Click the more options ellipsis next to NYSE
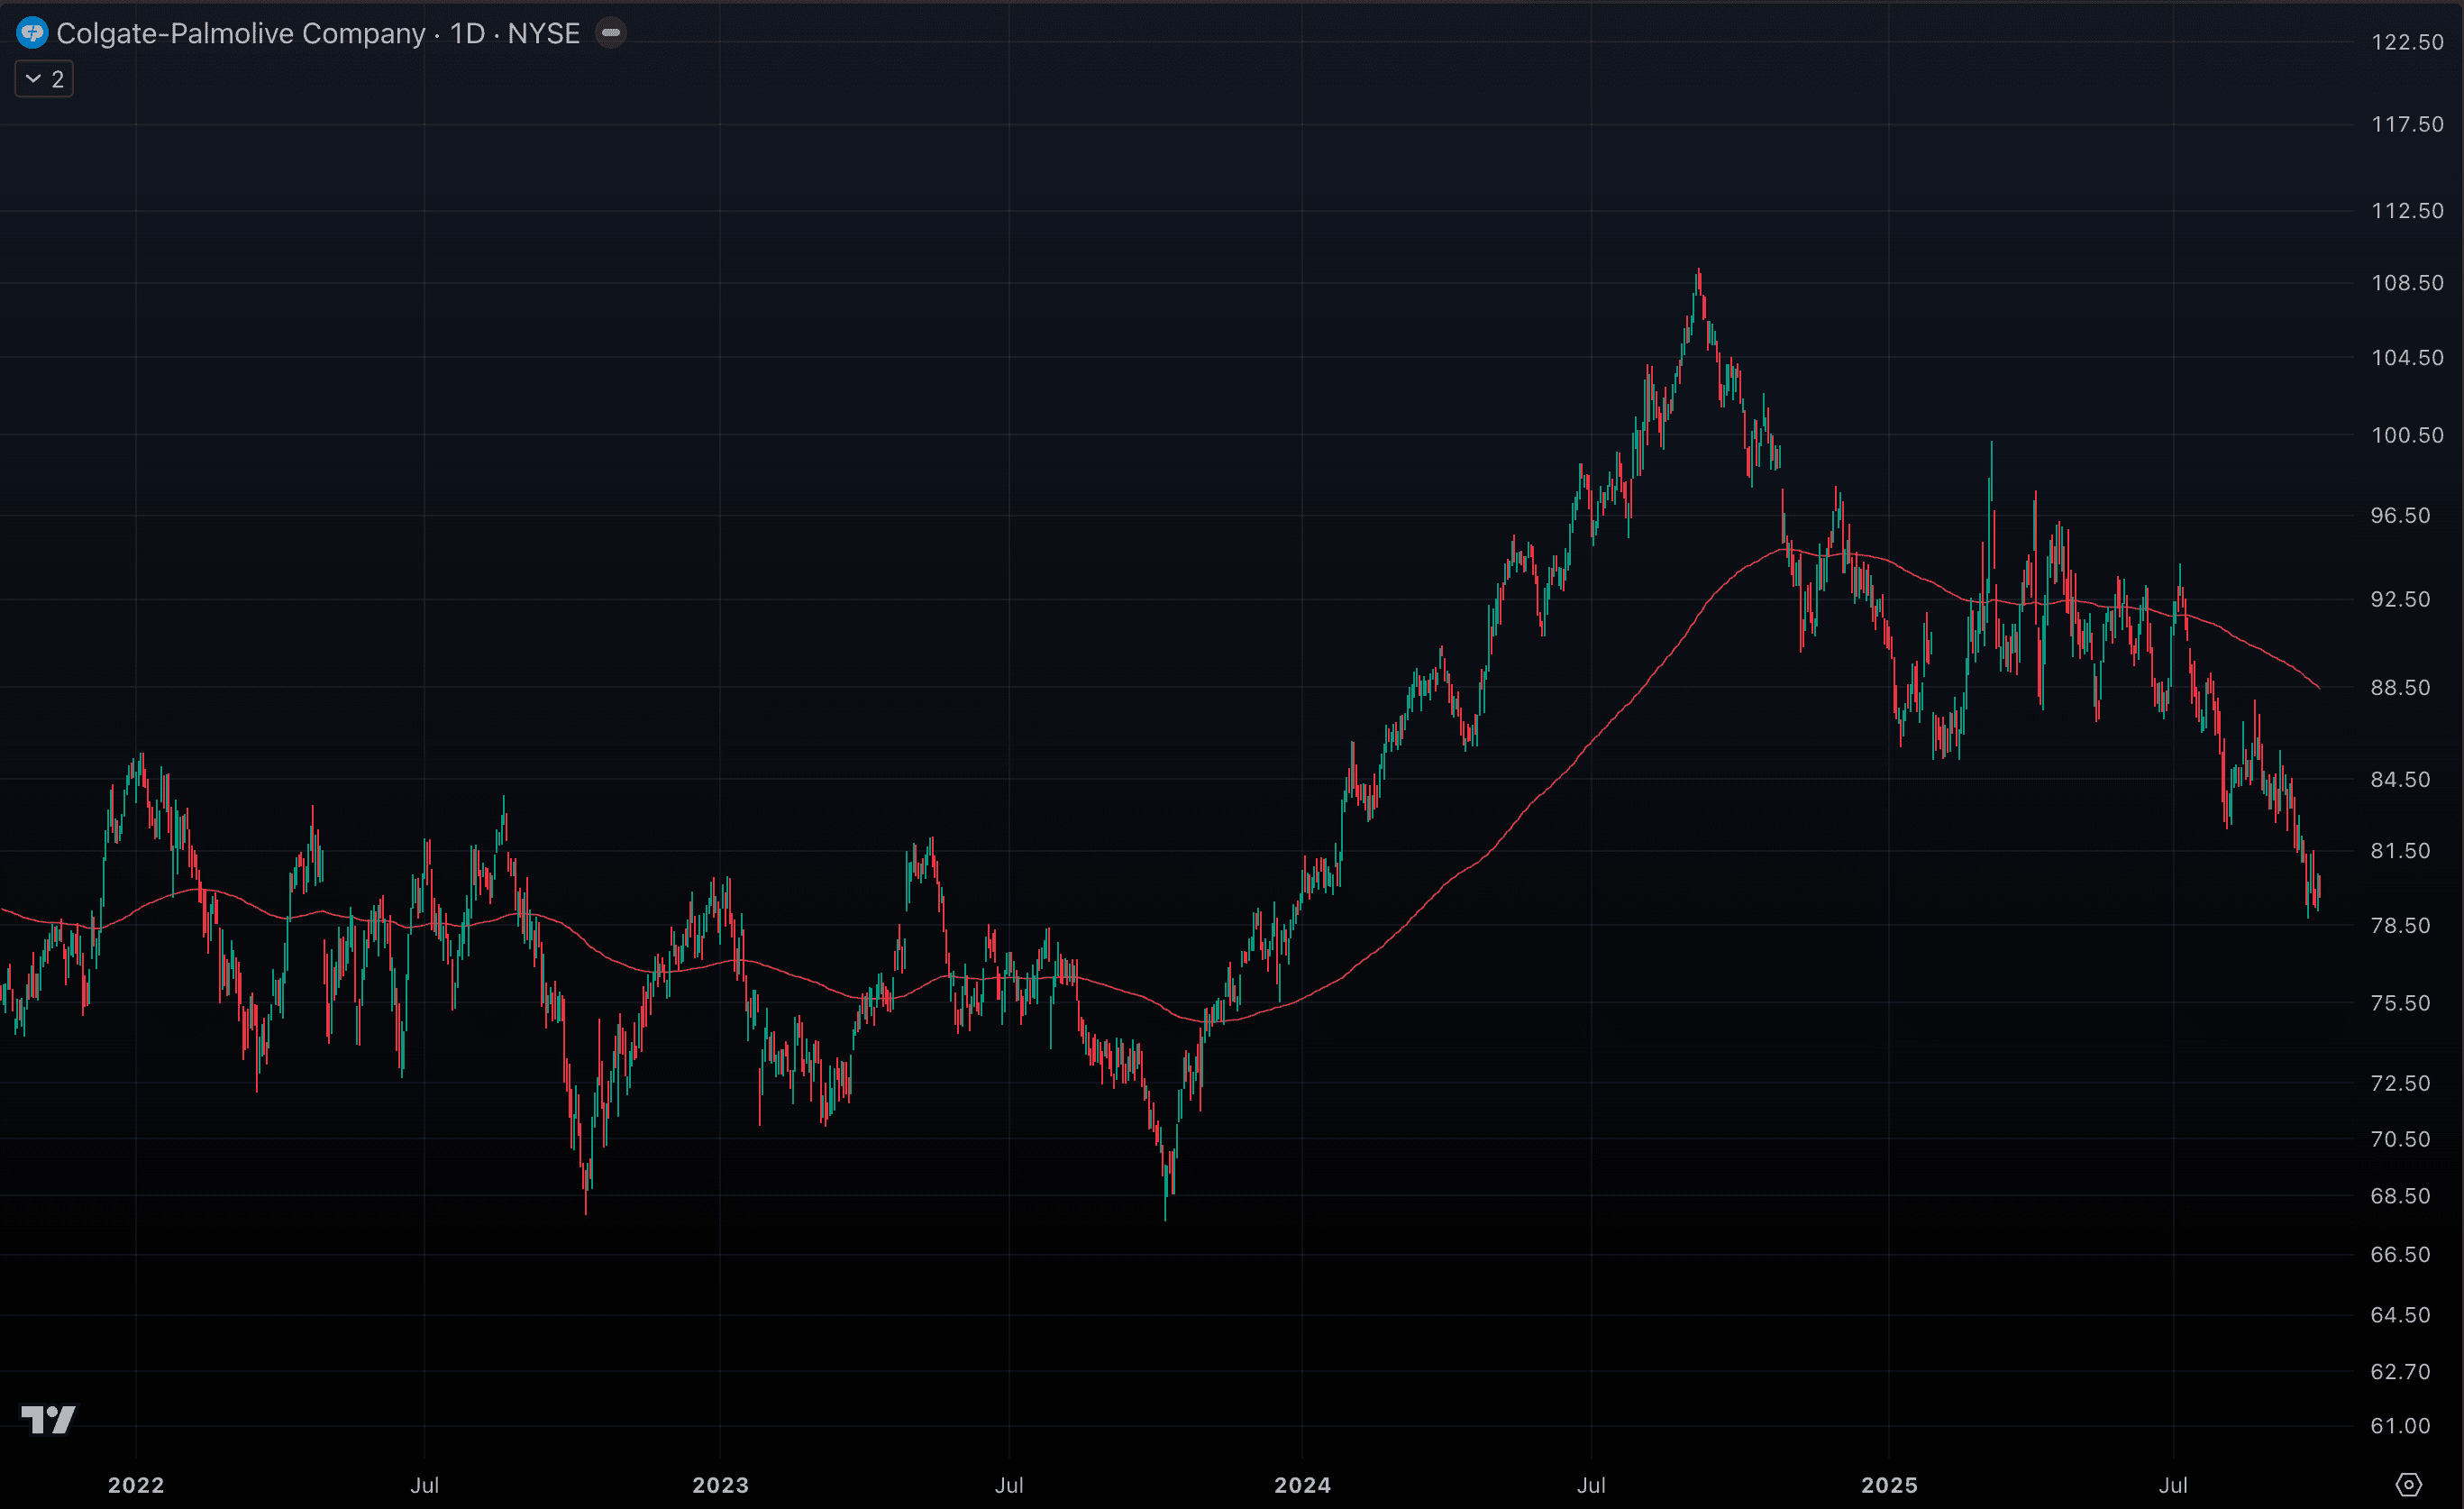Viewport: 2464px width, 1509px height. (x=611, y=32)
